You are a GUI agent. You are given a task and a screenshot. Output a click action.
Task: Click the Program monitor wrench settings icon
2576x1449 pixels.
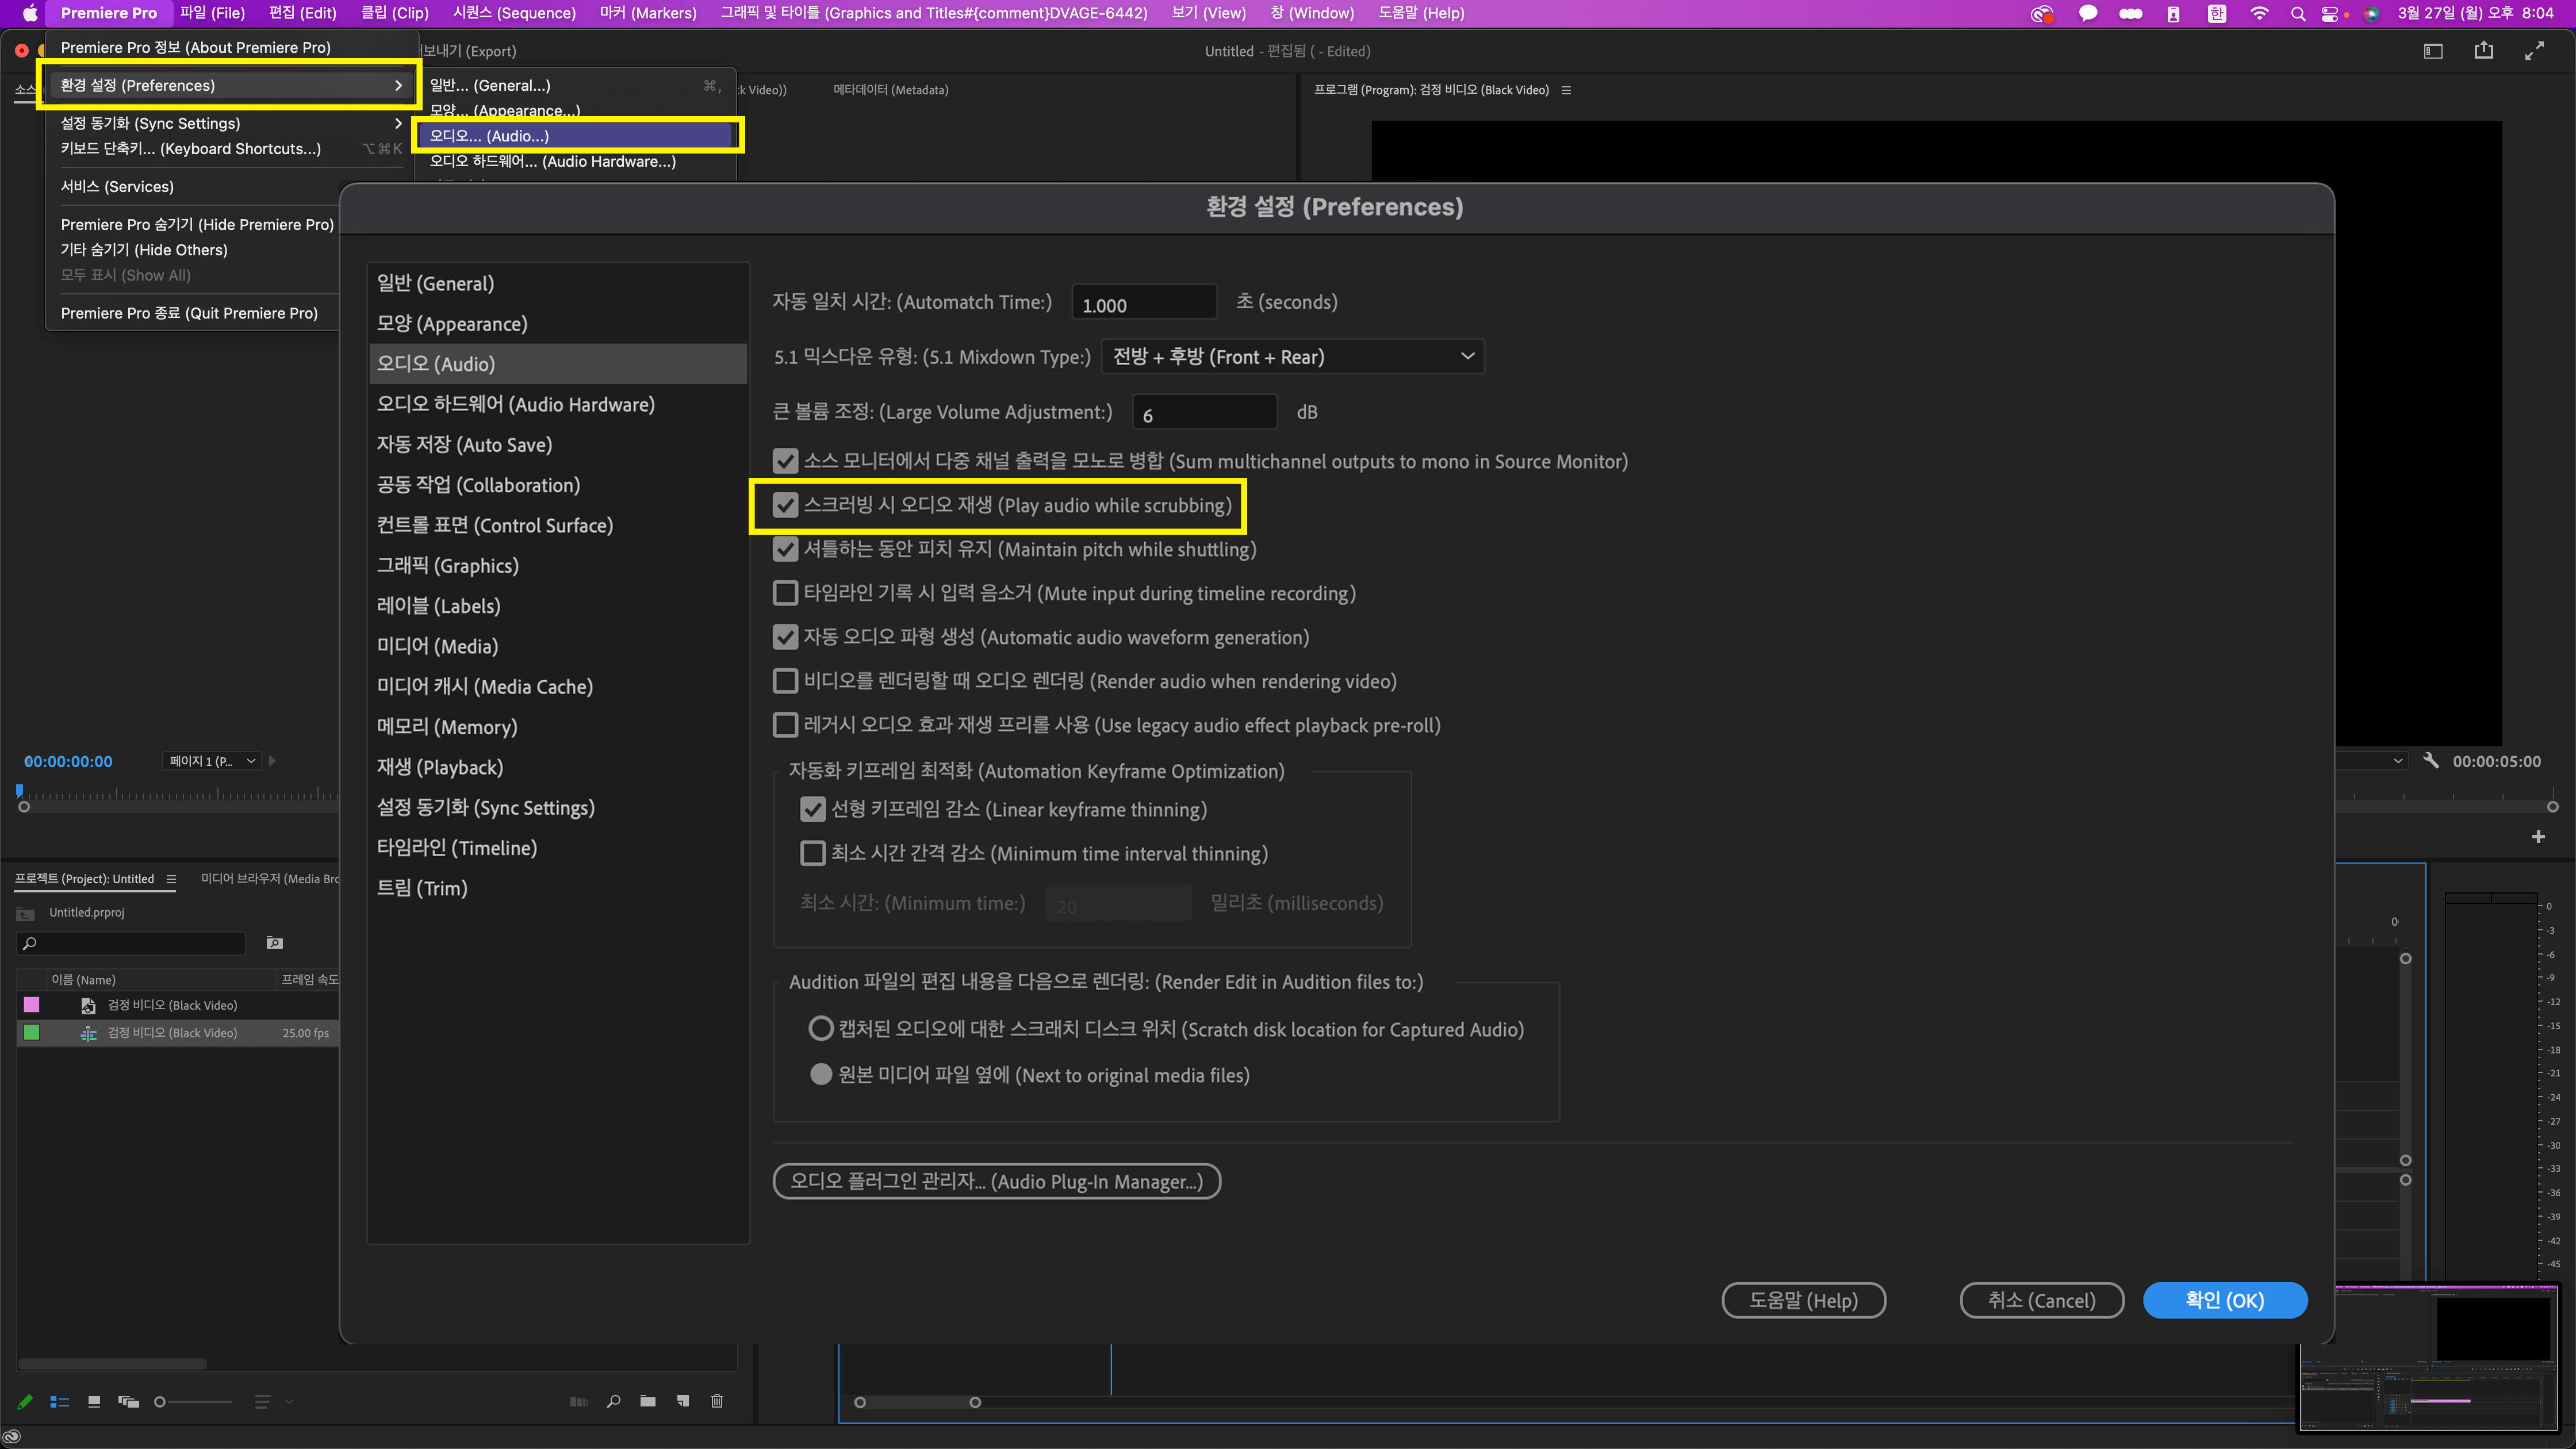tap(2431, 761)
